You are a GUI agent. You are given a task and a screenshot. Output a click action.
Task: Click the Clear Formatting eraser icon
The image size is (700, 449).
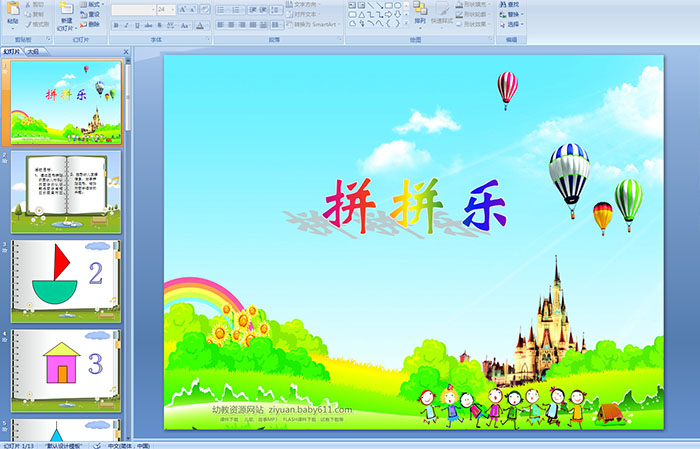205,9
